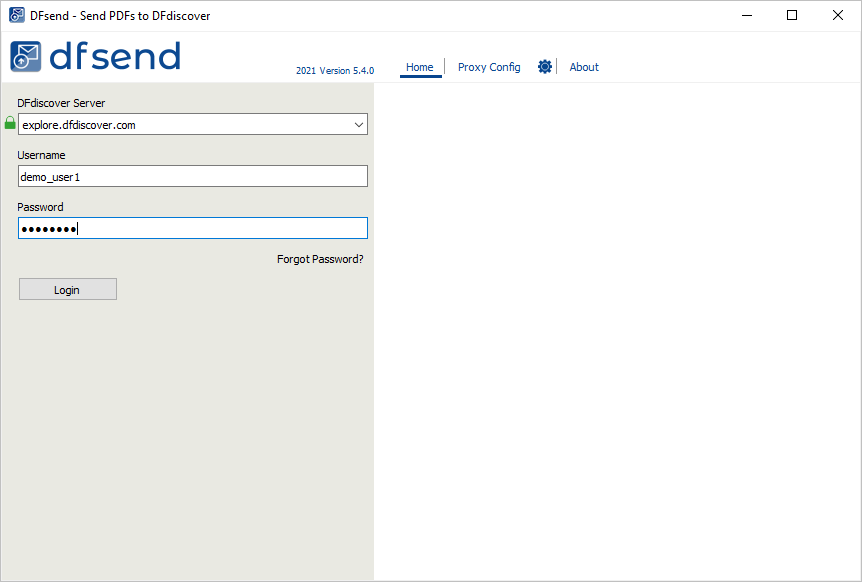862x582 pixels.
Task: Click the Password label
Action: tap(40, 207)
